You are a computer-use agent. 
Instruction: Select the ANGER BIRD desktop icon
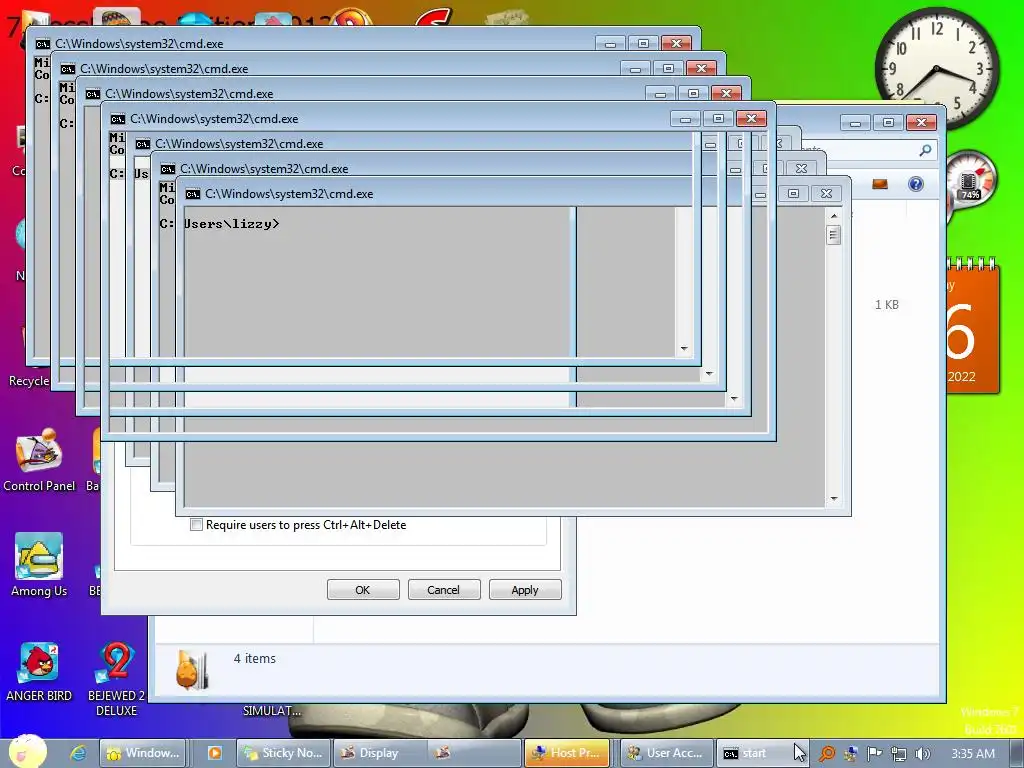point(39,671)
